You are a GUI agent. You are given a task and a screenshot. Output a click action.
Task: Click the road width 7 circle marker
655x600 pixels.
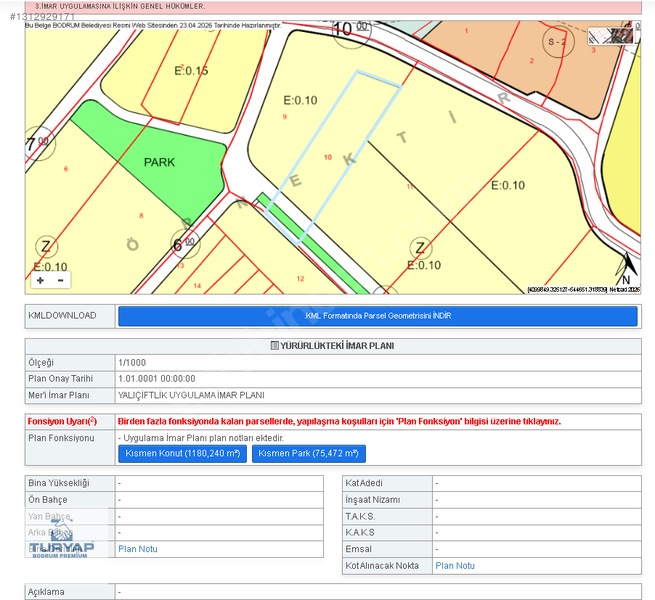[38, 144]
